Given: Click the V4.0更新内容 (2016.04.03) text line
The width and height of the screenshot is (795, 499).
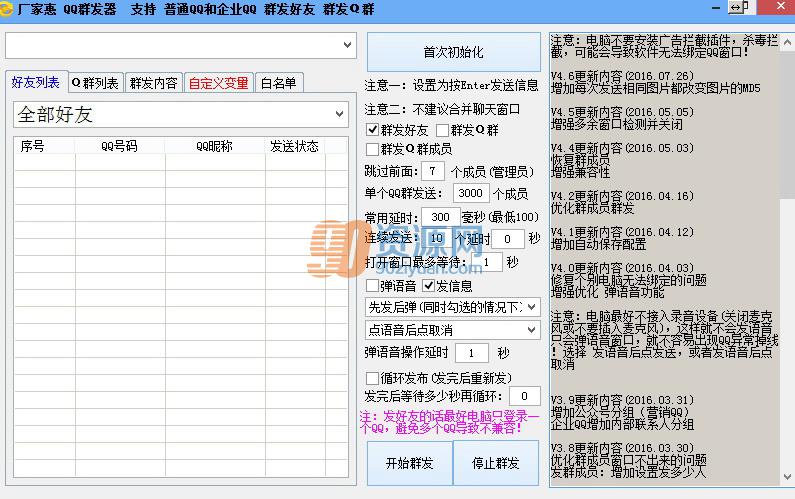Looking at the screenshot, I should [x=622, y=268].
